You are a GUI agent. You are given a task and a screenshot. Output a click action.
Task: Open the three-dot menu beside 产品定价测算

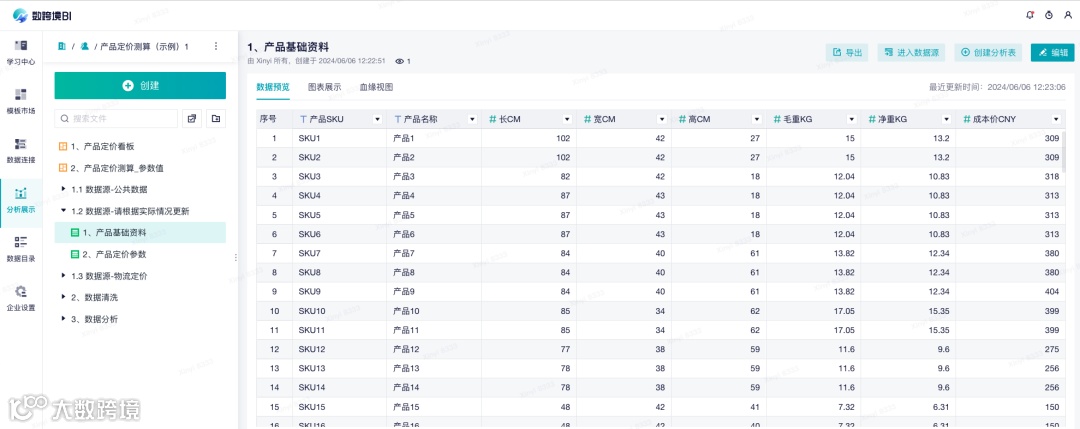click(216, 46)
